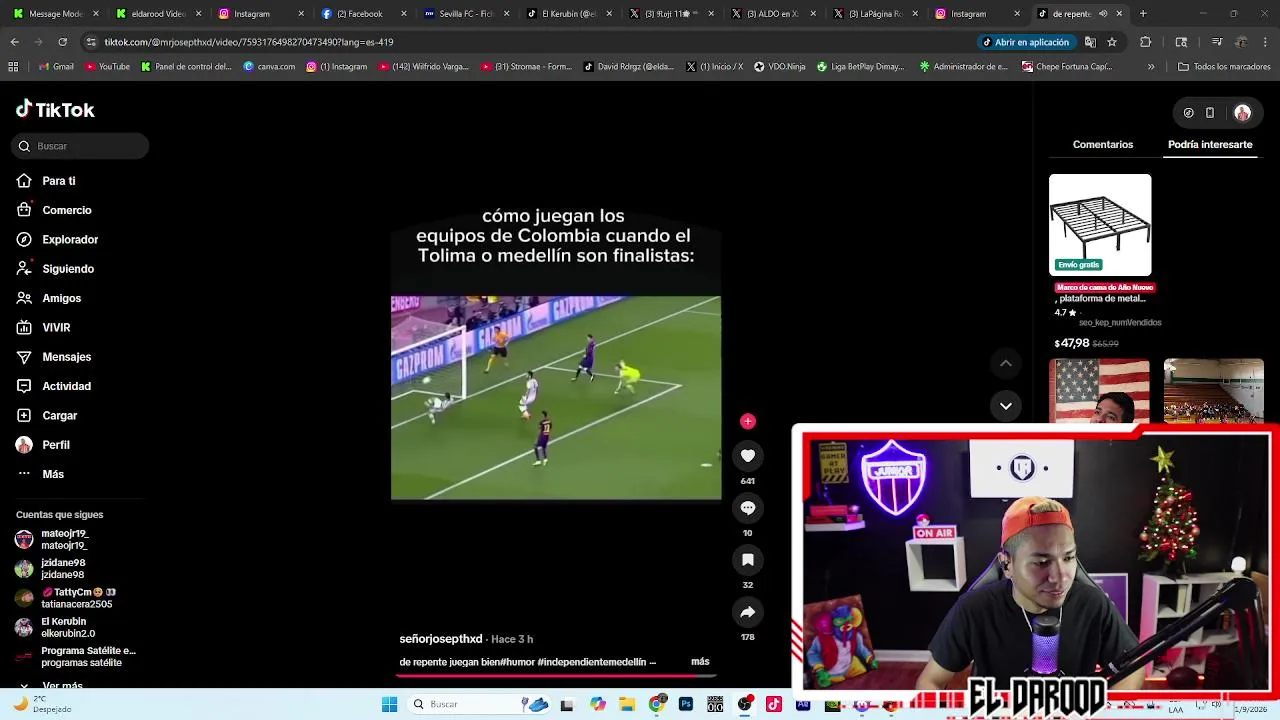1280x720 pixels.
Task: Open the Comercio shop section
Action: coord(54,210)
